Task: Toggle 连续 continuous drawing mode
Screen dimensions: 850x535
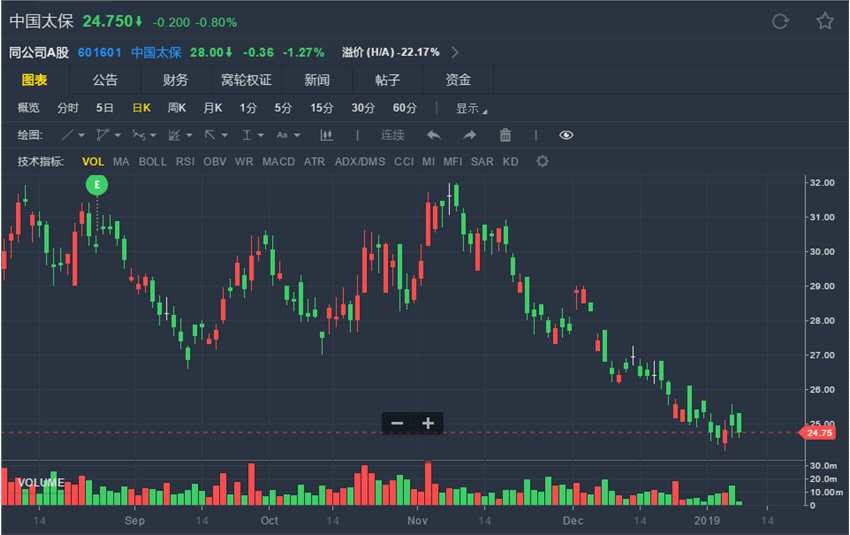Action: point(392,135)
